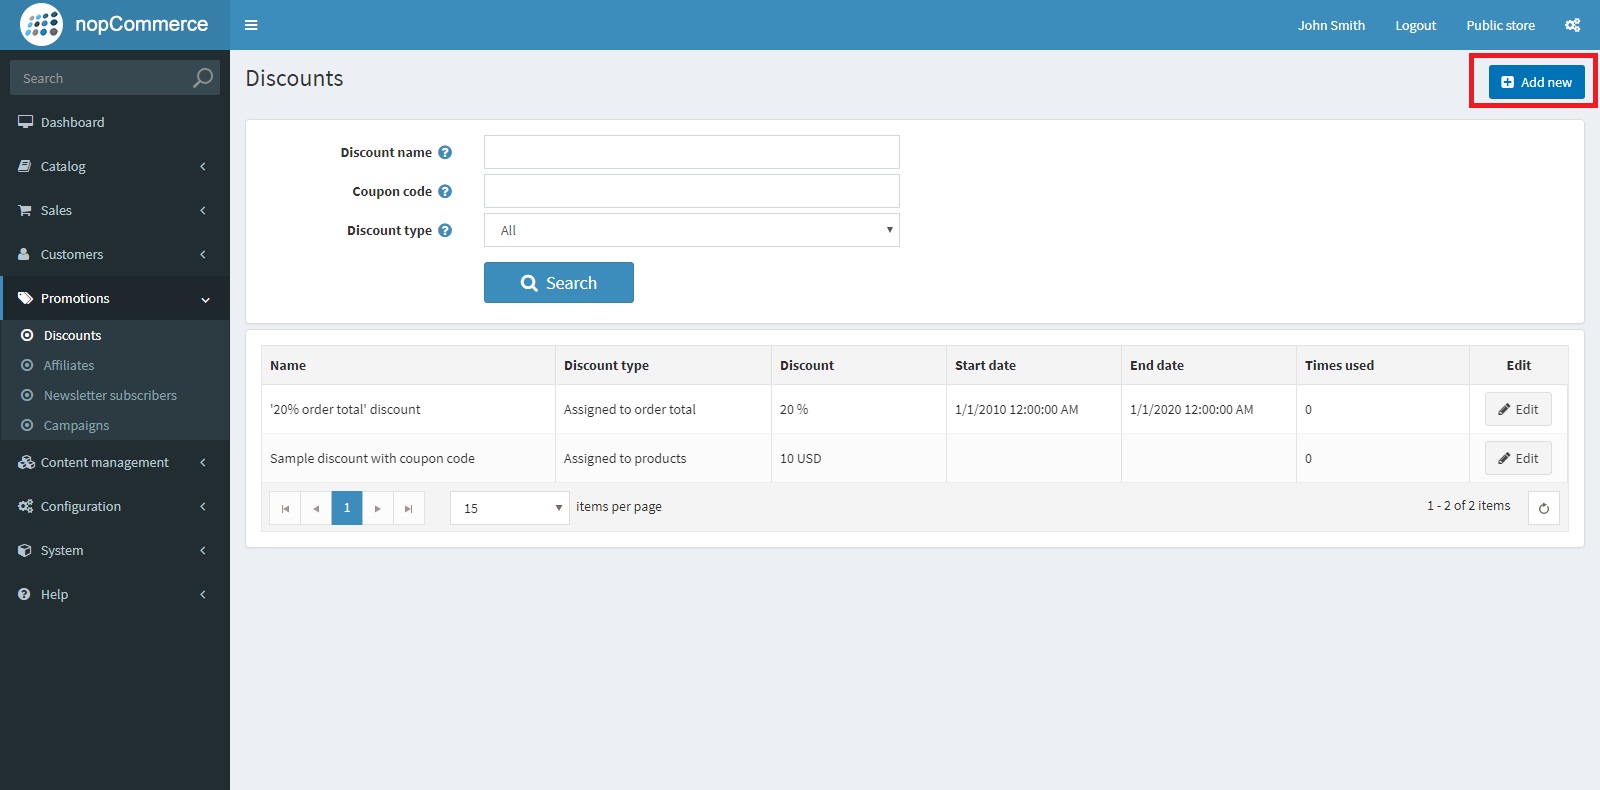Focus the Discount name input field
The height and width of the screenshot is (790, 1600).
point(692,152)
